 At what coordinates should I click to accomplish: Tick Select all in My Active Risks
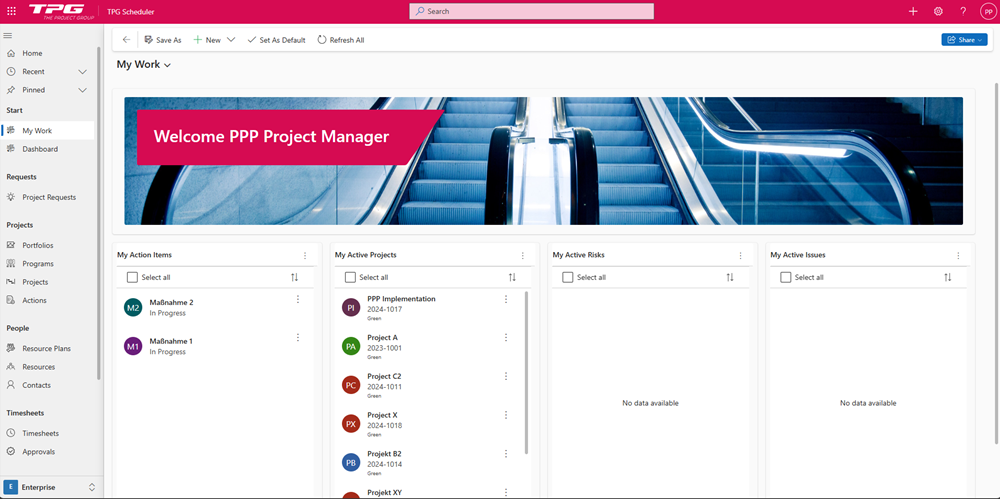[568, 277]
